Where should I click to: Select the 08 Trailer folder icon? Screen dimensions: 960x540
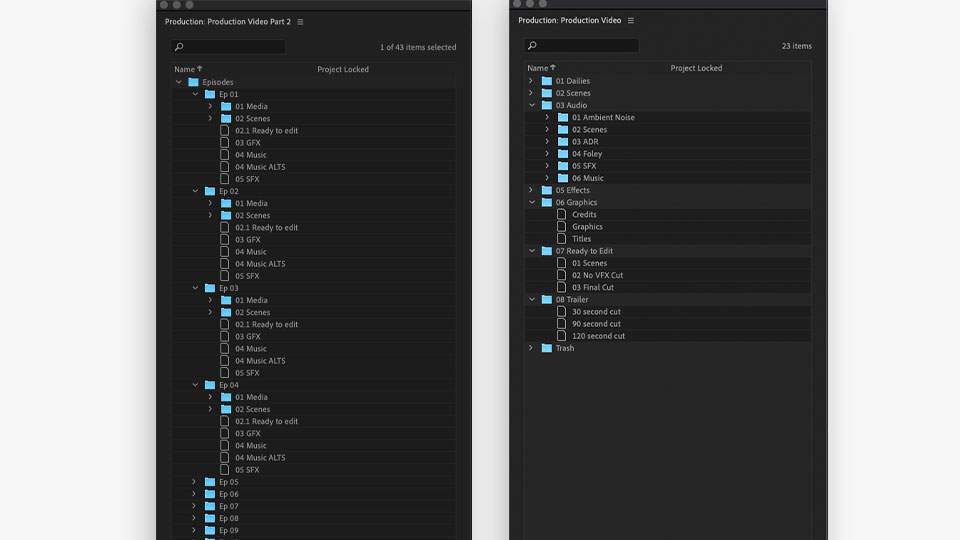547,299
